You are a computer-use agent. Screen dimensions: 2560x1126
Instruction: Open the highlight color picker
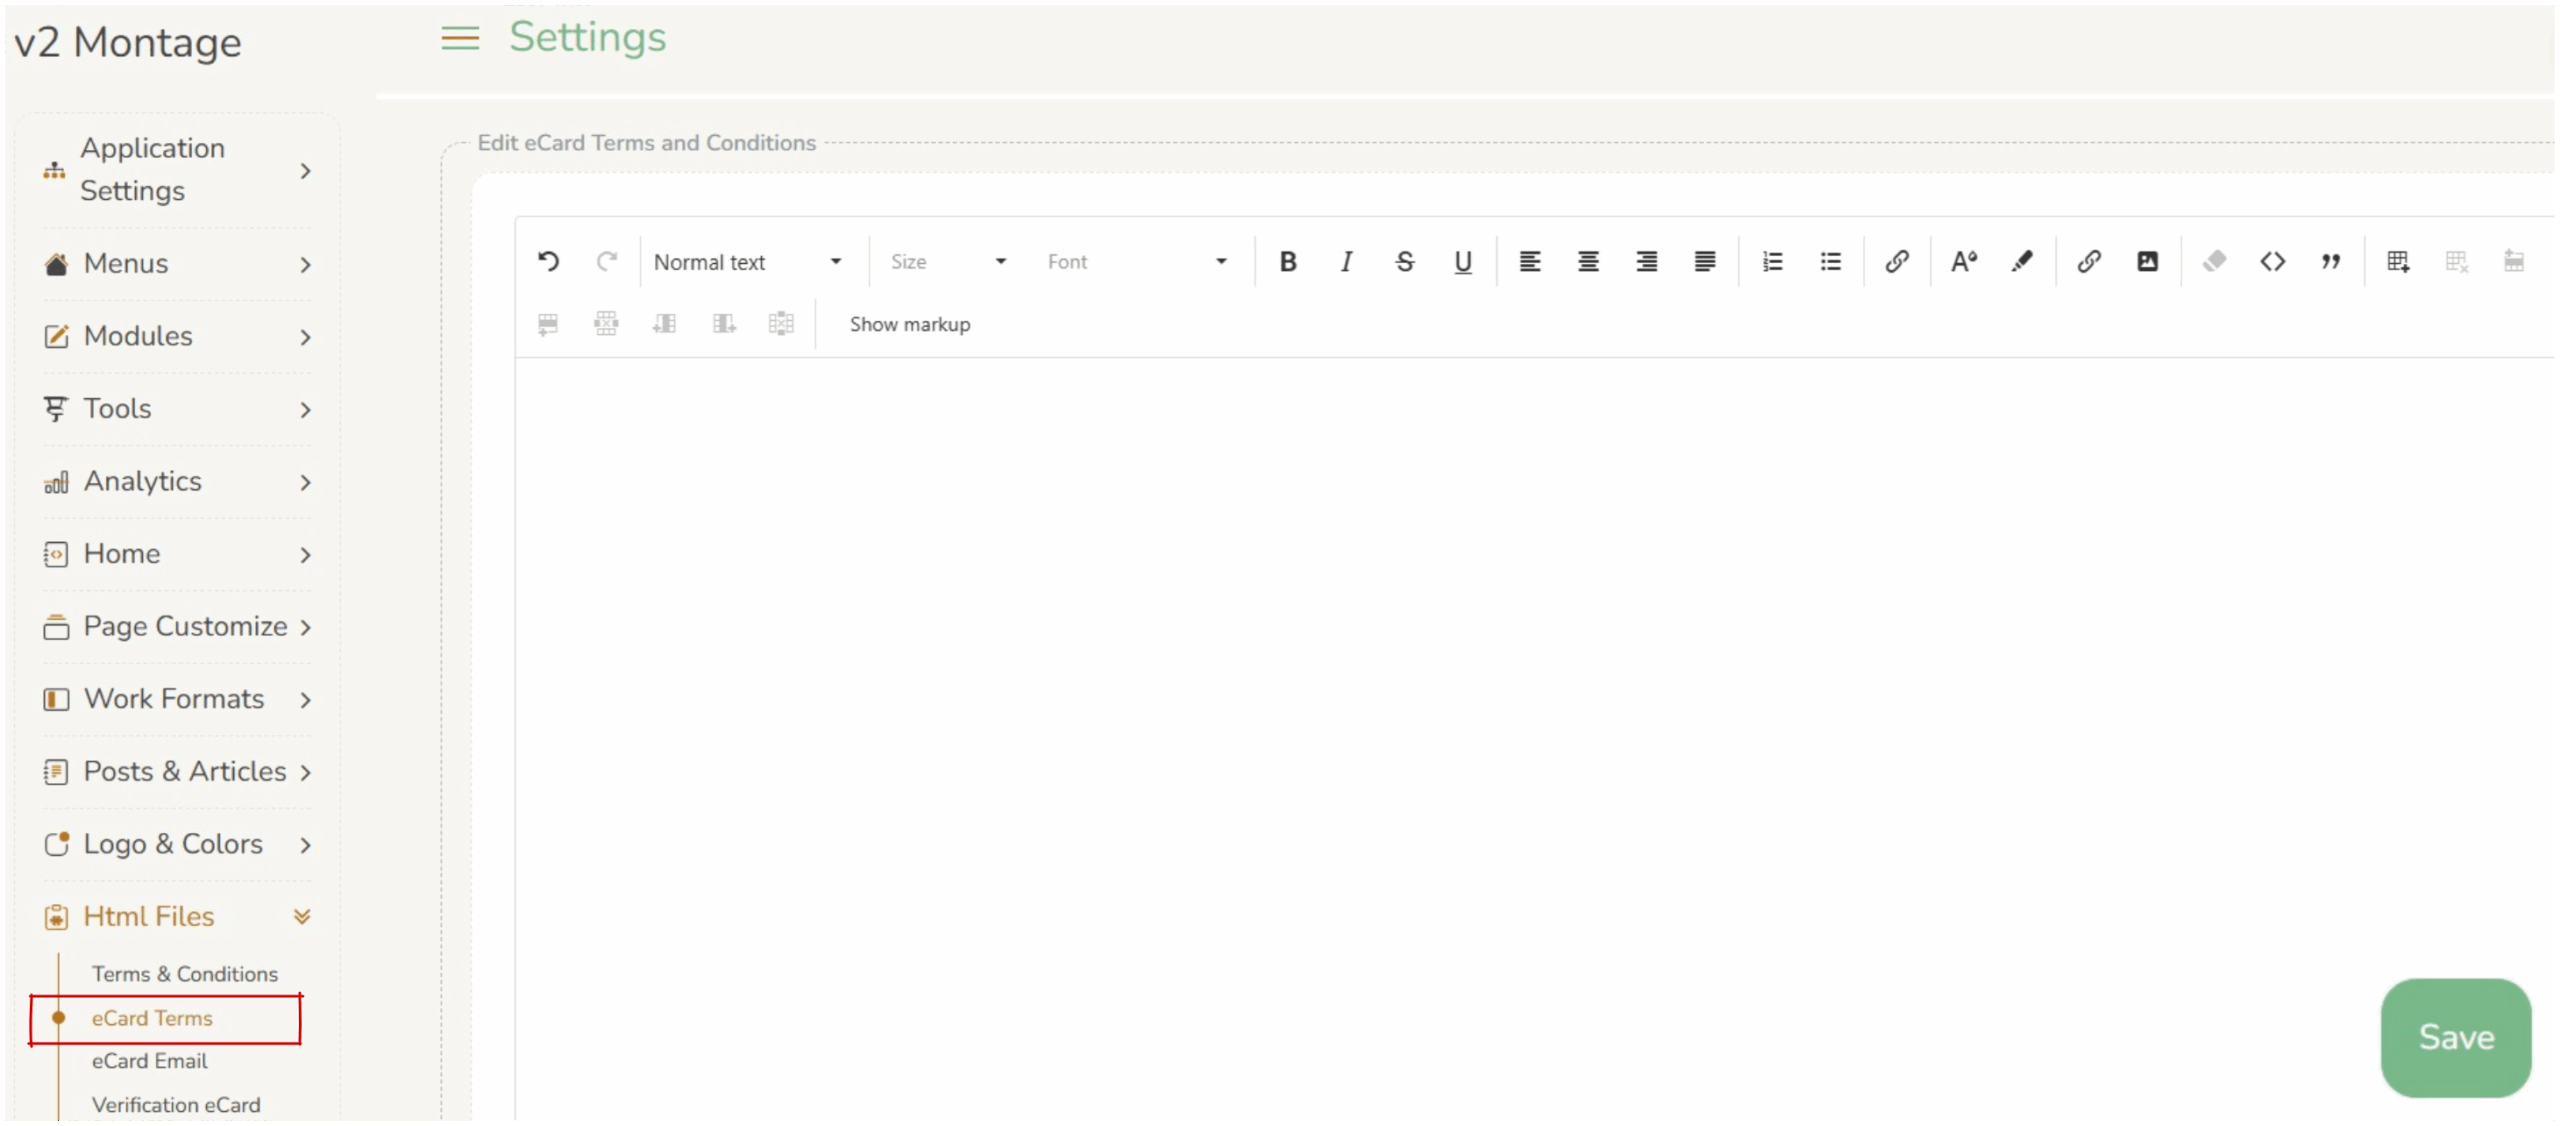(x=2022, y=262)
